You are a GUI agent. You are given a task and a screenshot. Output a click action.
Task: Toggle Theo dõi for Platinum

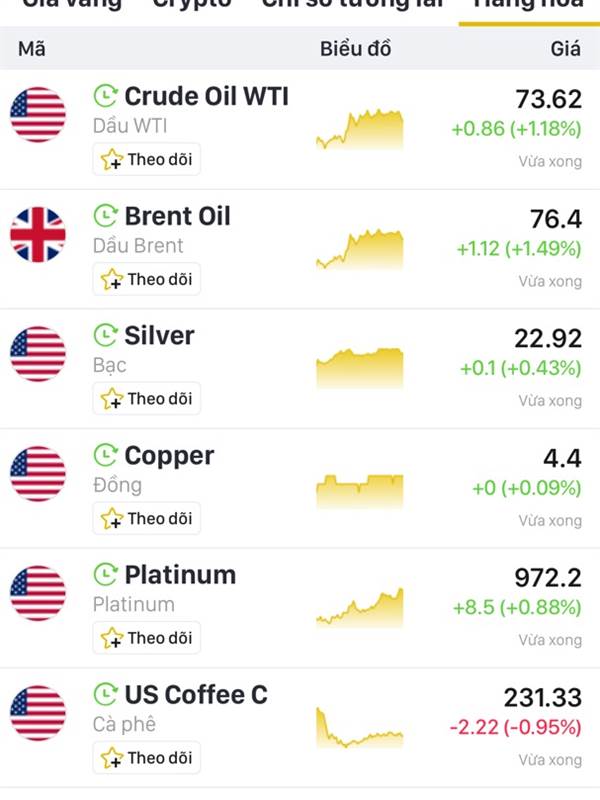(146, 638)
